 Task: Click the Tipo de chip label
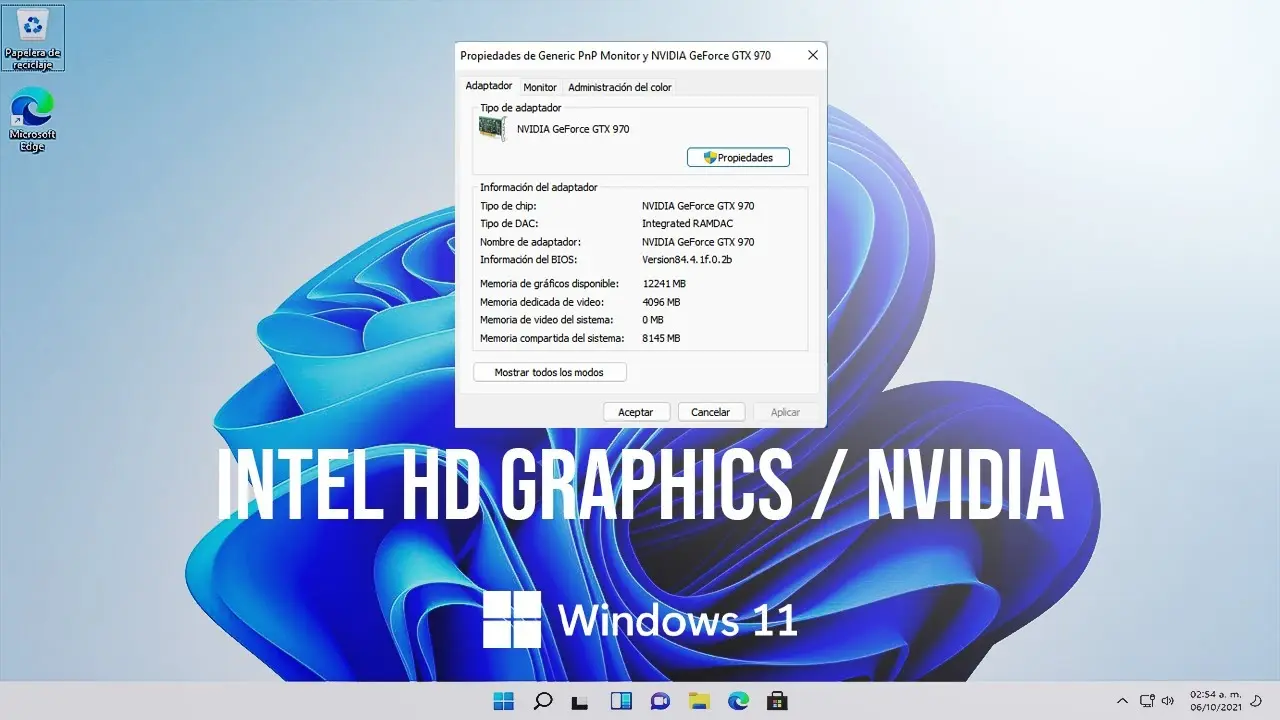[x=508, y=206]
